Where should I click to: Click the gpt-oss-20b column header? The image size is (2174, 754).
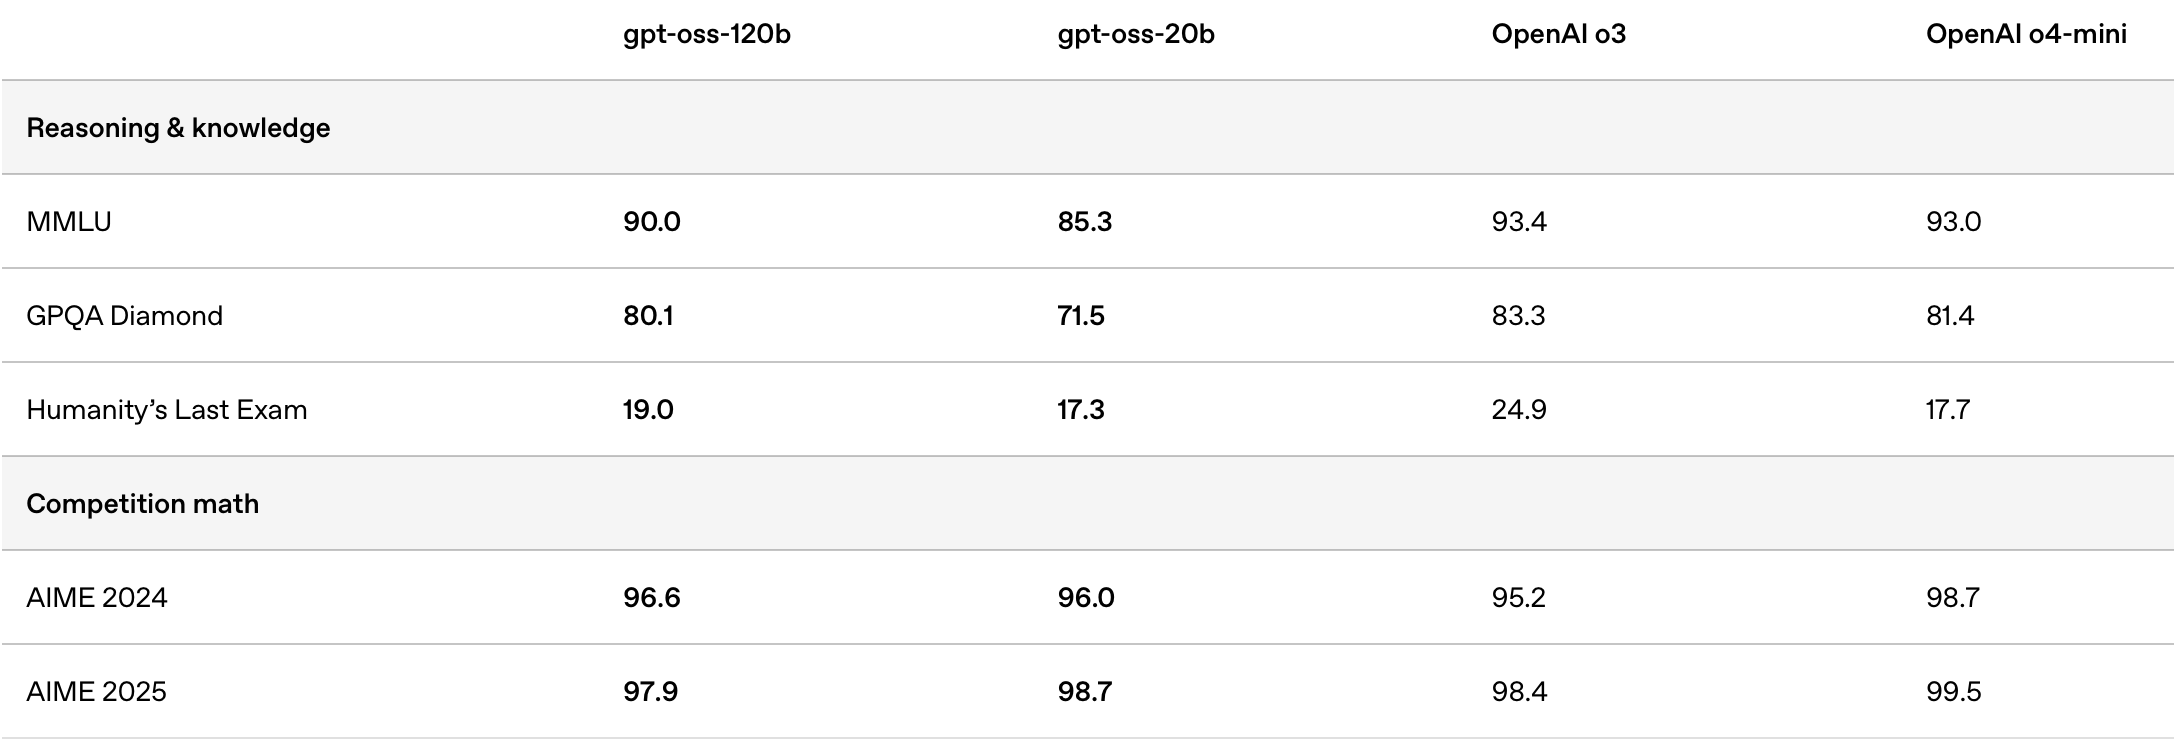[1136, 35]
